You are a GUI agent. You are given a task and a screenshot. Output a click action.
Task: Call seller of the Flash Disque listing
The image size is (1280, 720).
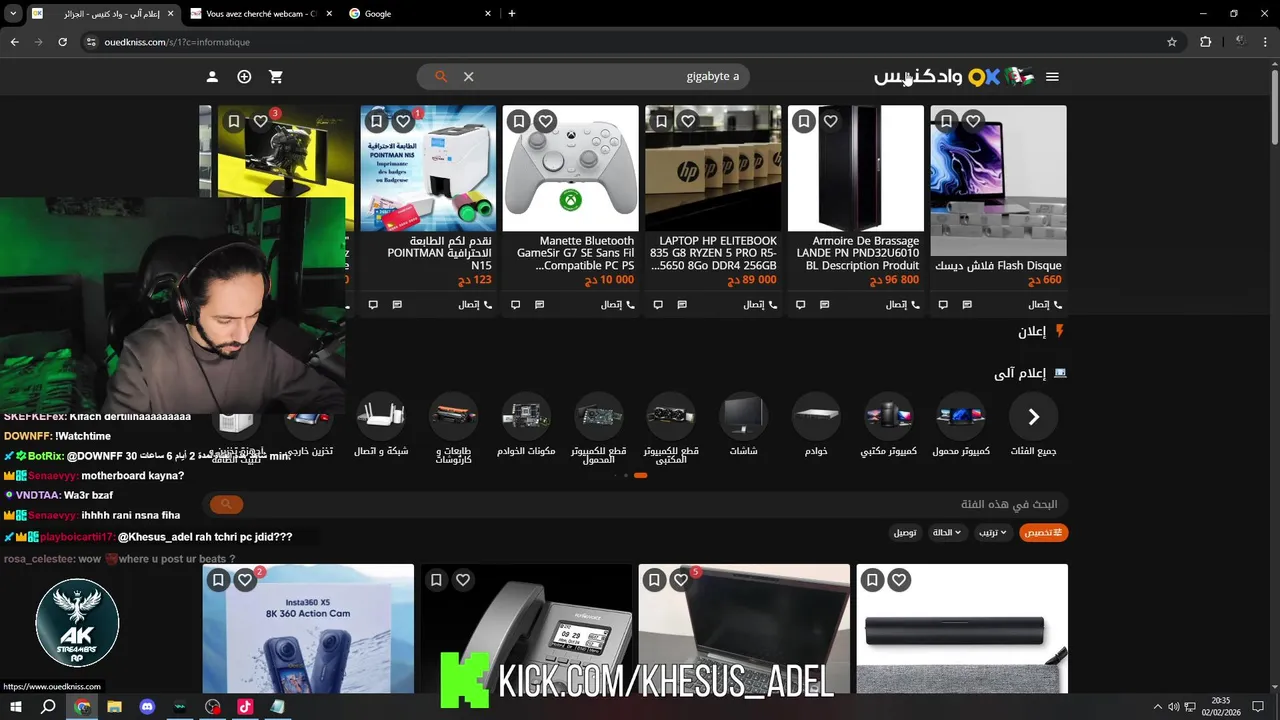(x=1045, y=305)
